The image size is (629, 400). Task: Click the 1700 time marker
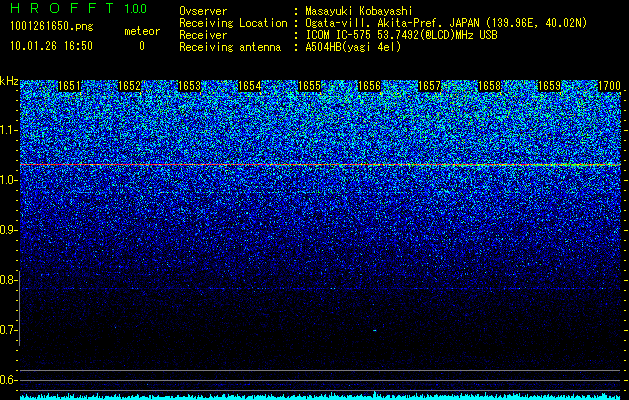tap(609, 86)
